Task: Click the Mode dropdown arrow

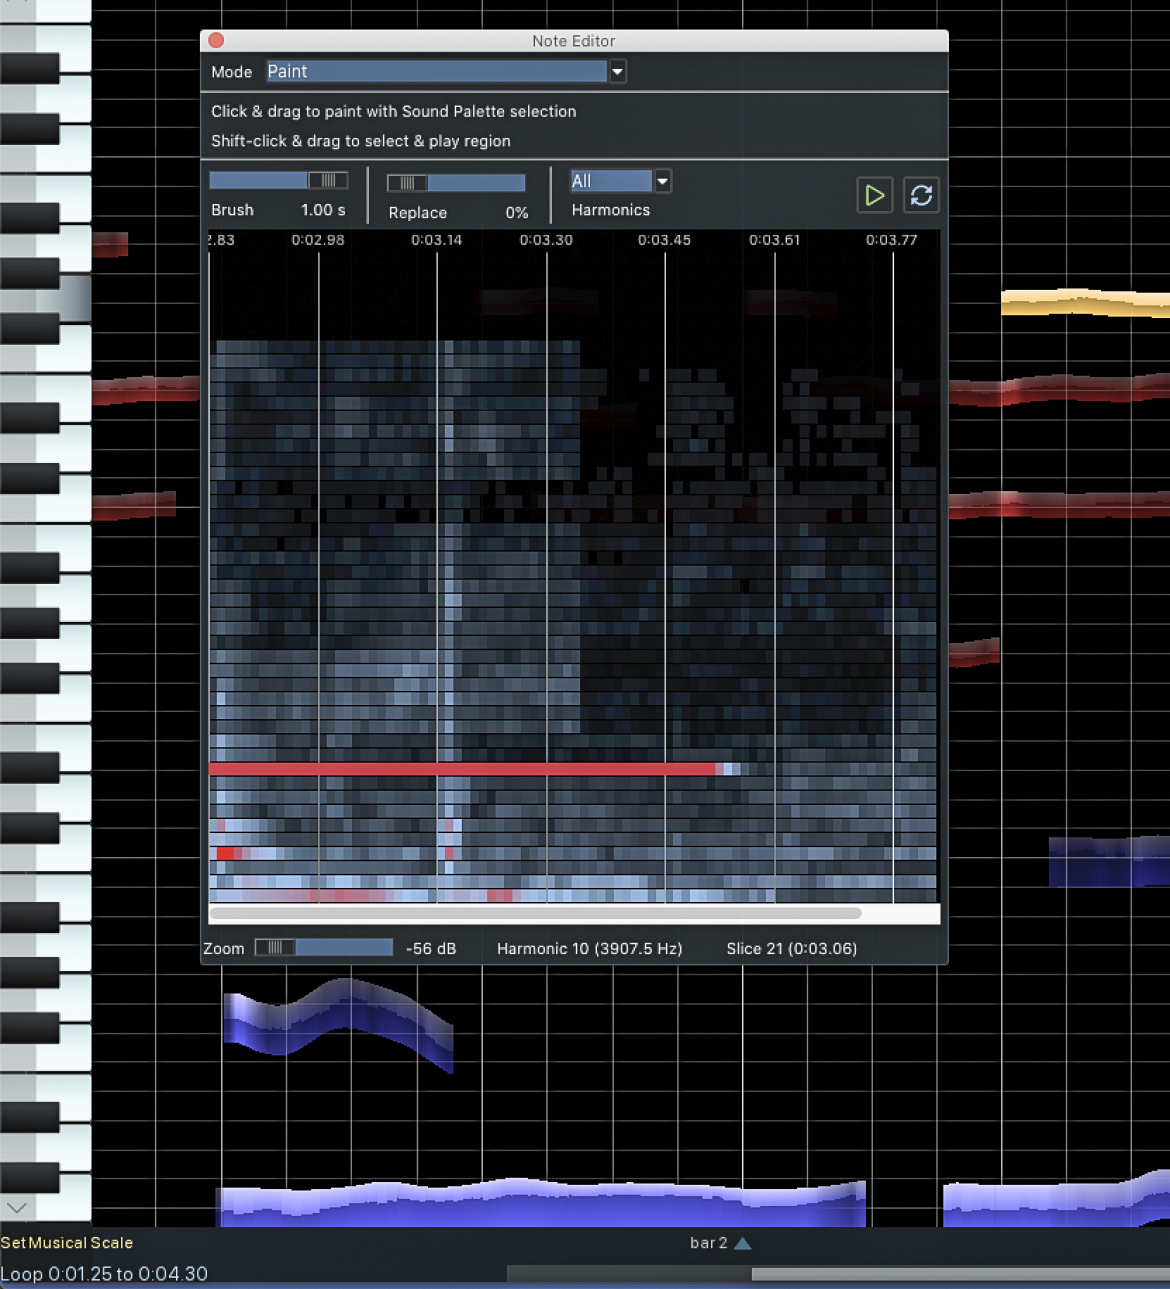Action: 617,71
